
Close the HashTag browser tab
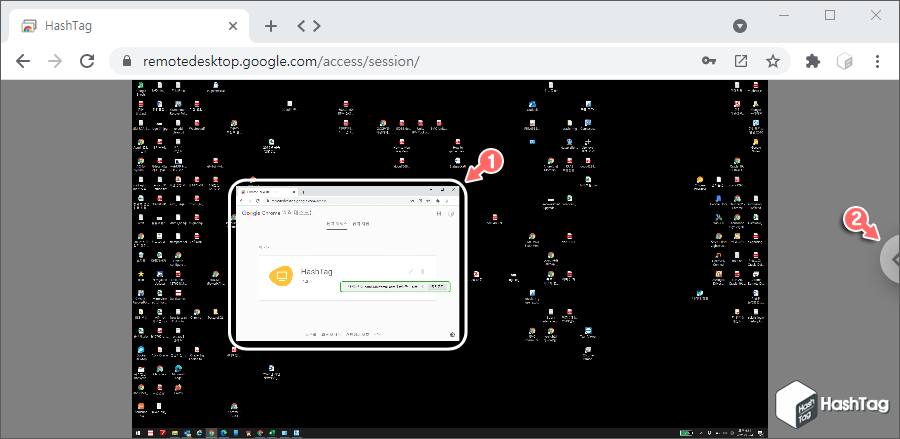coord(232,26)
